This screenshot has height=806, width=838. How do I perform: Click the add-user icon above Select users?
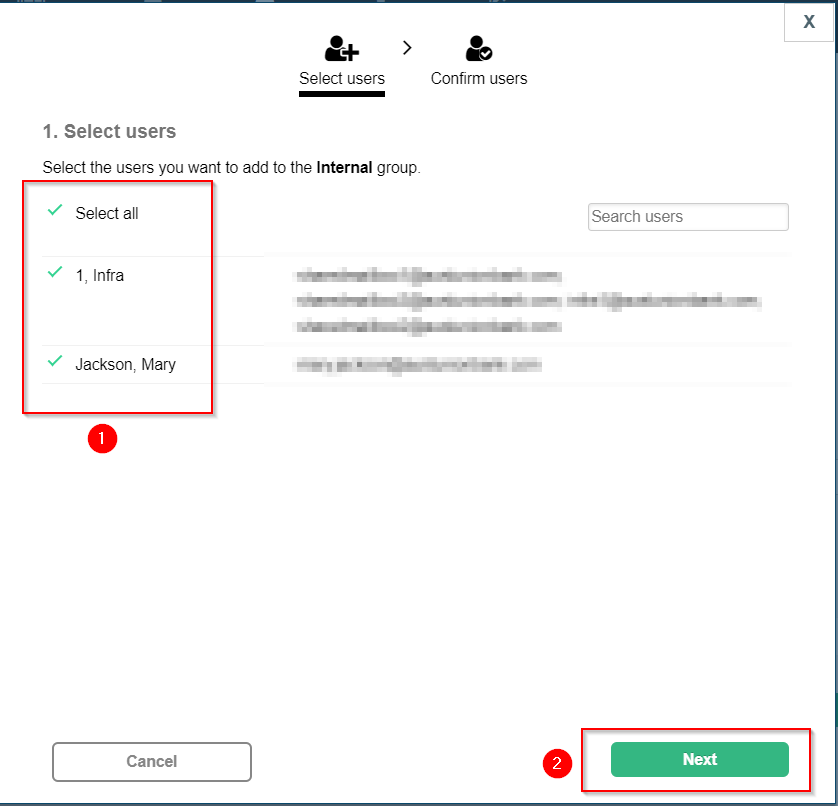click(x=342, y=48)
